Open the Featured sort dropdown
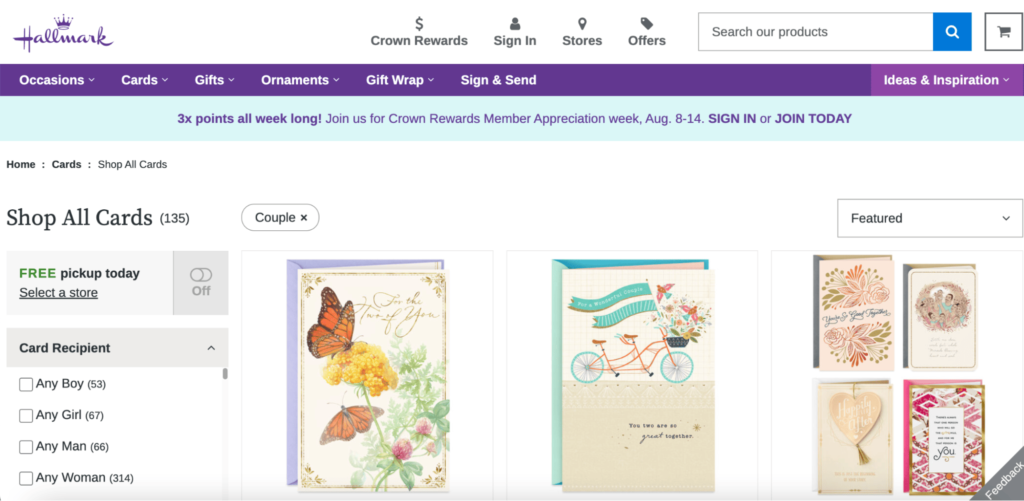1024x501 pixels. 929,218
